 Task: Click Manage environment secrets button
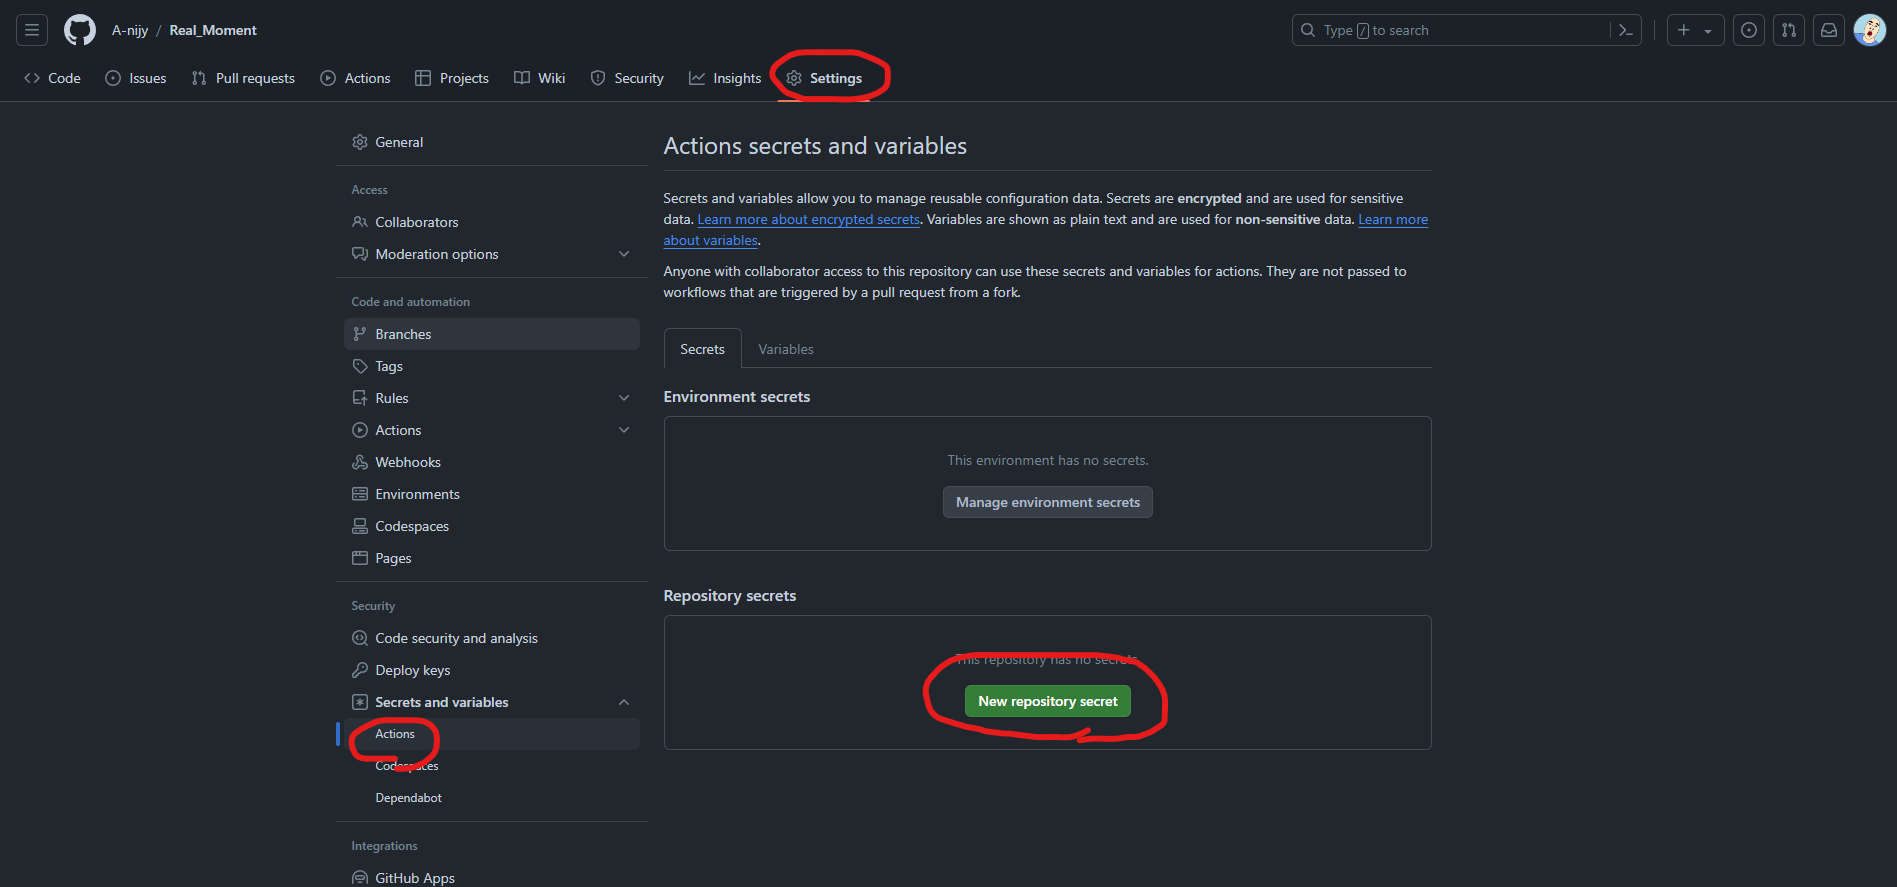point(1048,502)
